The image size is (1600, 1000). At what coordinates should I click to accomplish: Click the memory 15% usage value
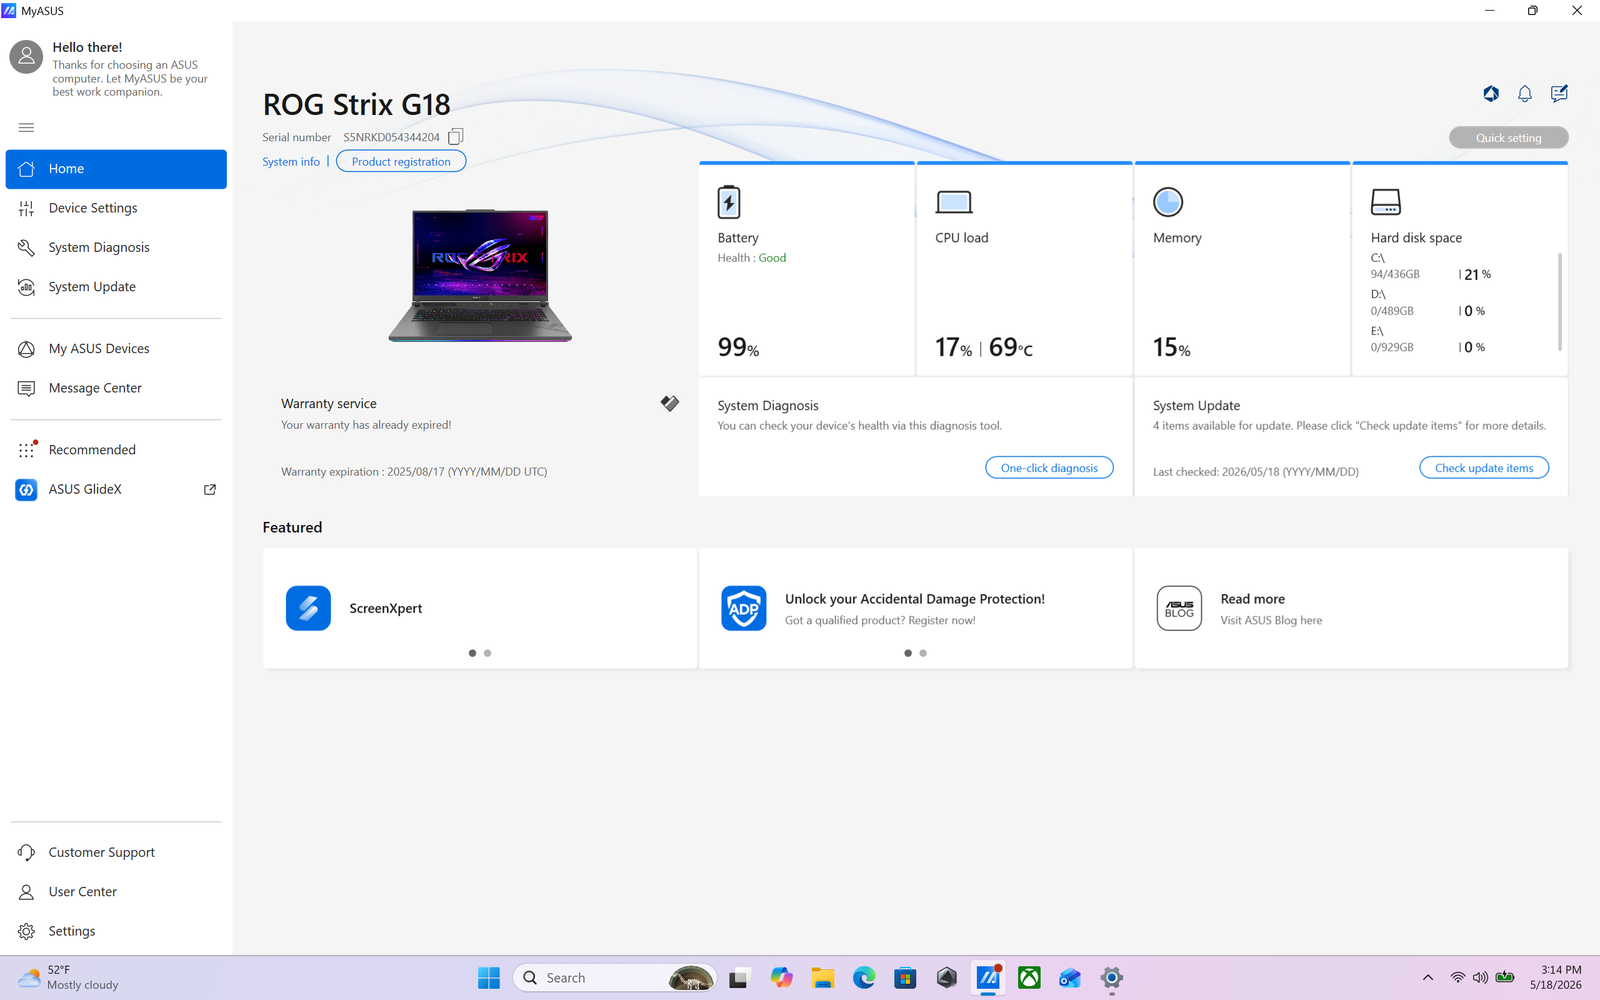click(1172, 347)
